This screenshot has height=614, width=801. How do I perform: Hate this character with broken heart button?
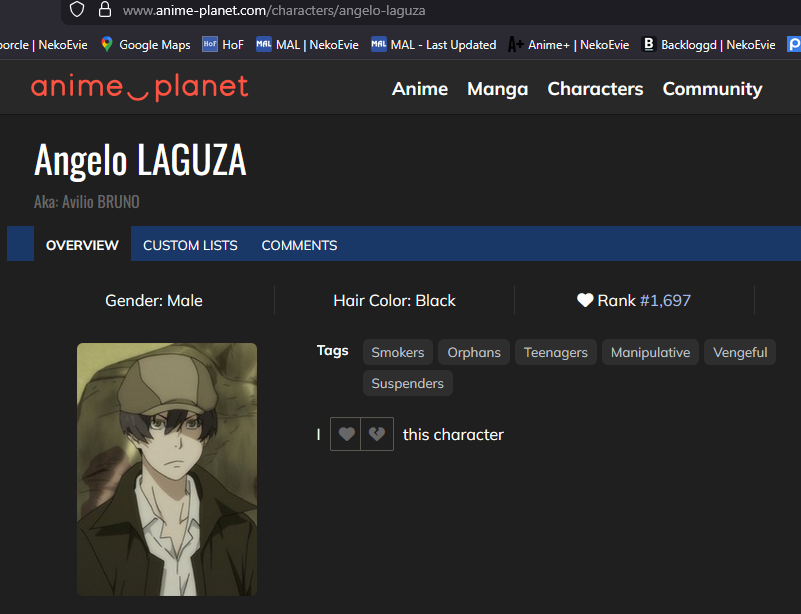coord(377,434)
